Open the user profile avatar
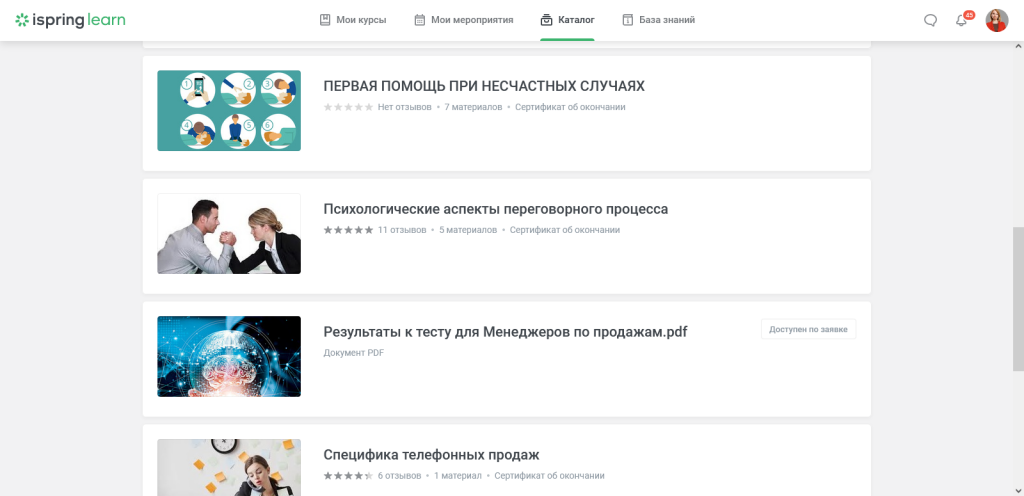The height and width of the screenshot is (496, 1024). click(997, 20)
